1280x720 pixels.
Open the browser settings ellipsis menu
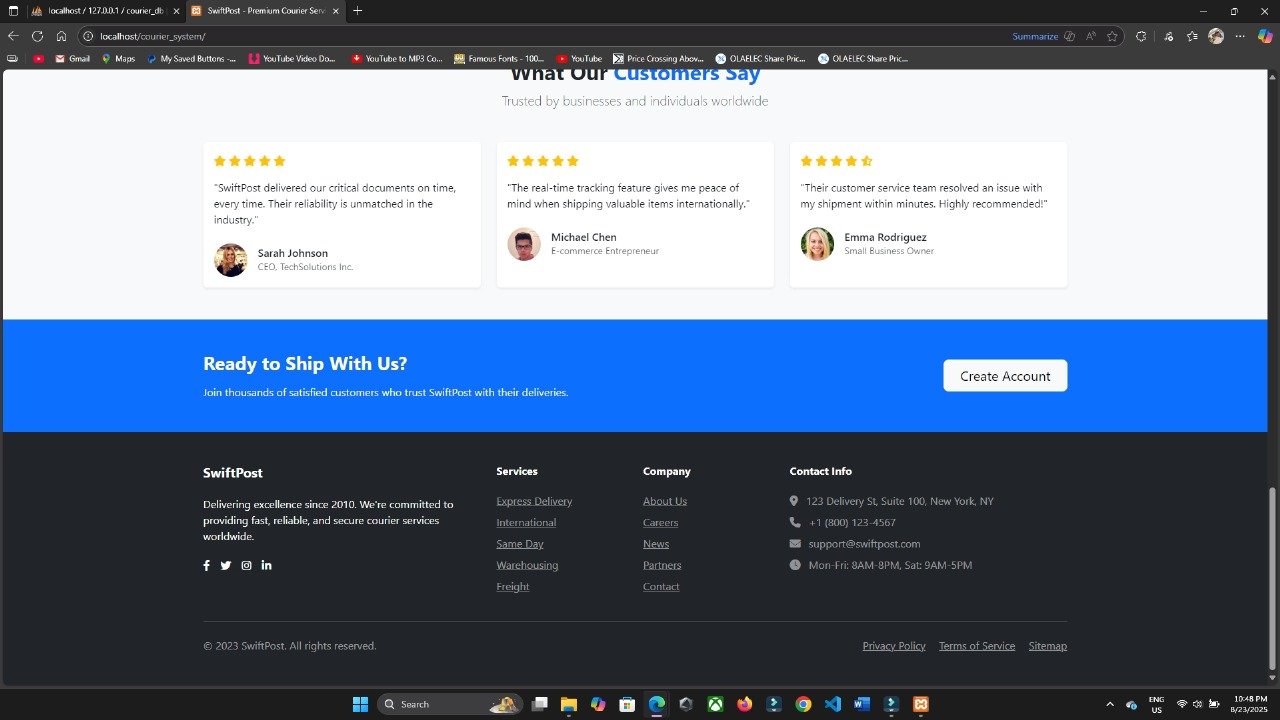pyautogui.click(x=1240, y=36)
